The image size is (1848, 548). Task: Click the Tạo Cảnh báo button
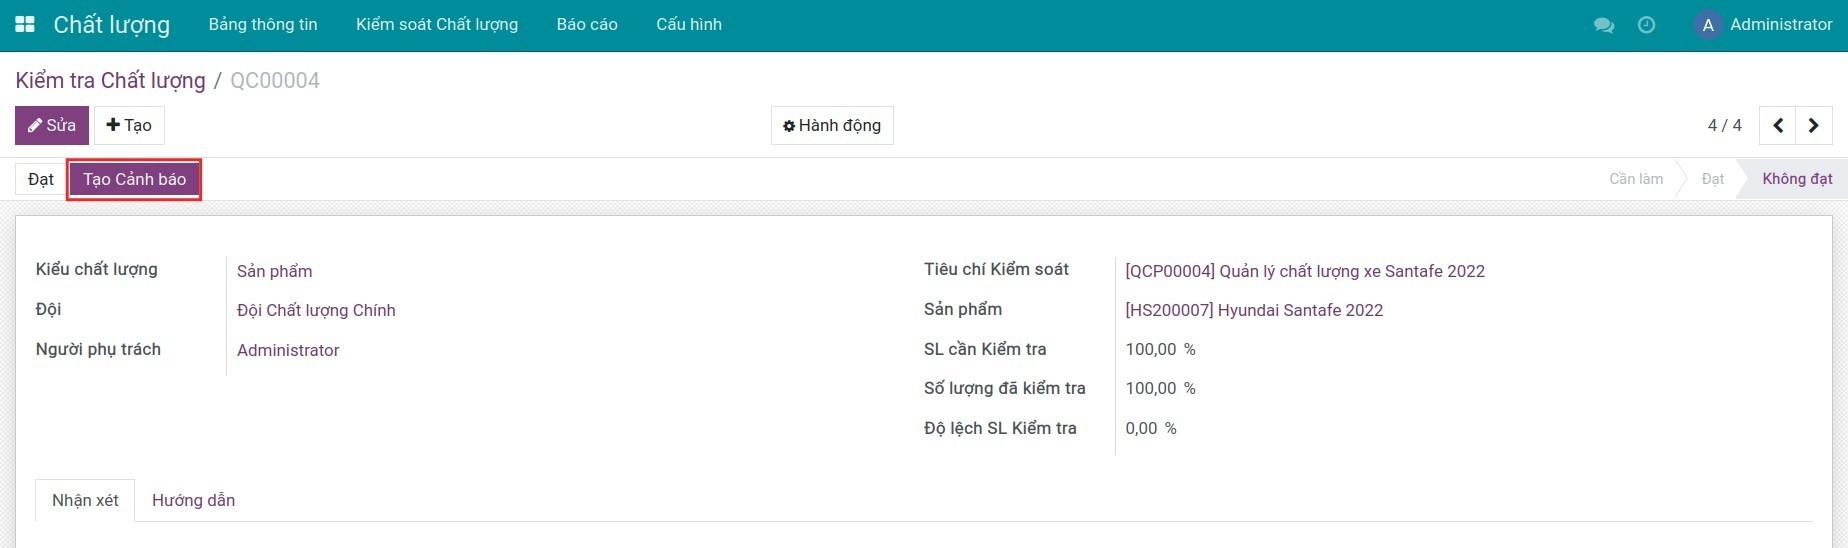click(134, 179)
